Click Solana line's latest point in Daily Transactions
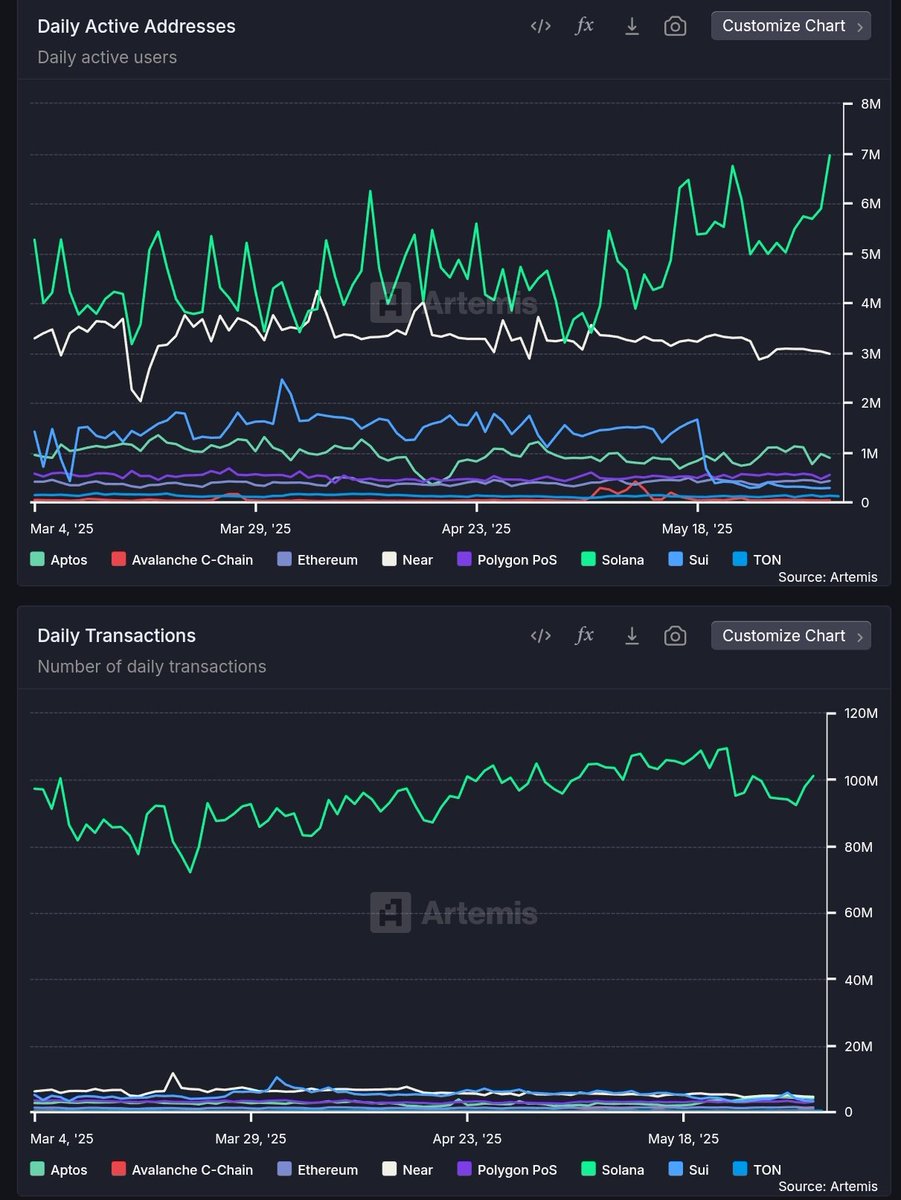901x1200 pixels. coord(813,776)
